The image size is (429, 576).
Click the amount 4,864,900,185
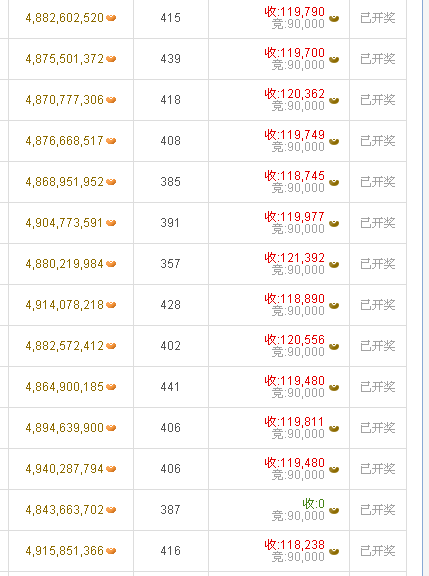tap(65, 387)
